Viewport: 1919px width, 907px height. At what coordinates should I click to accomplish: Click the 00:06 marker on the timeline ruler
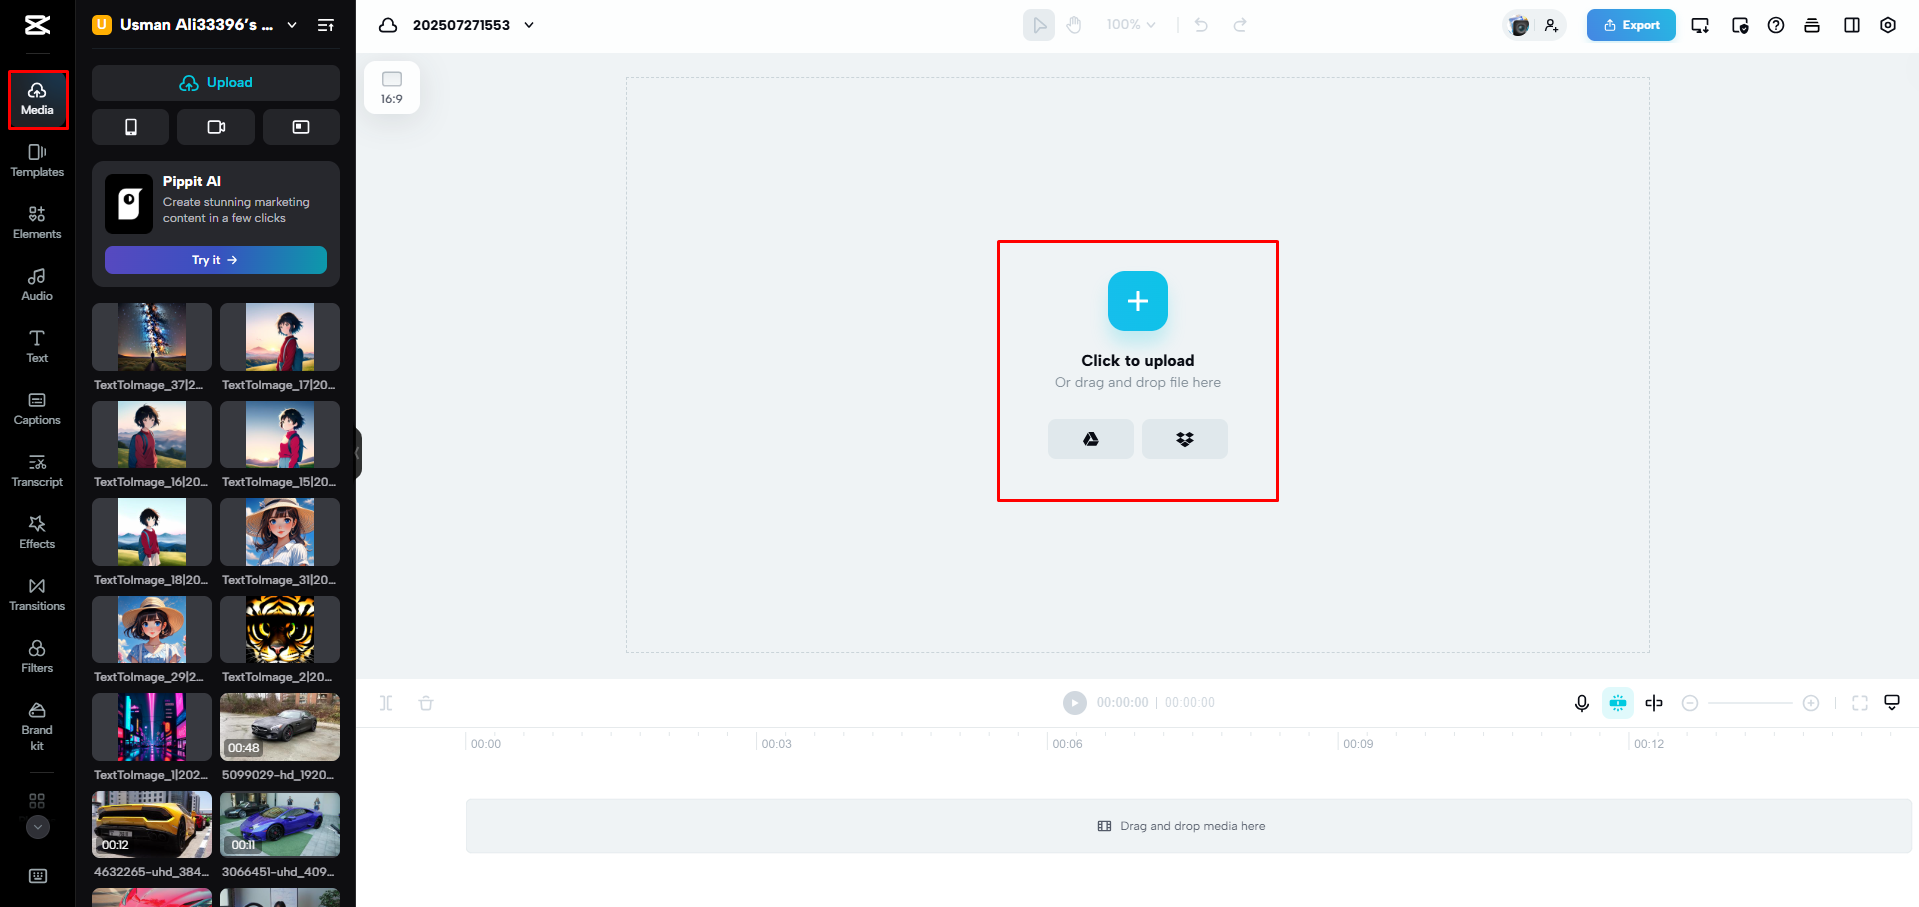(x=1067, y=744)
